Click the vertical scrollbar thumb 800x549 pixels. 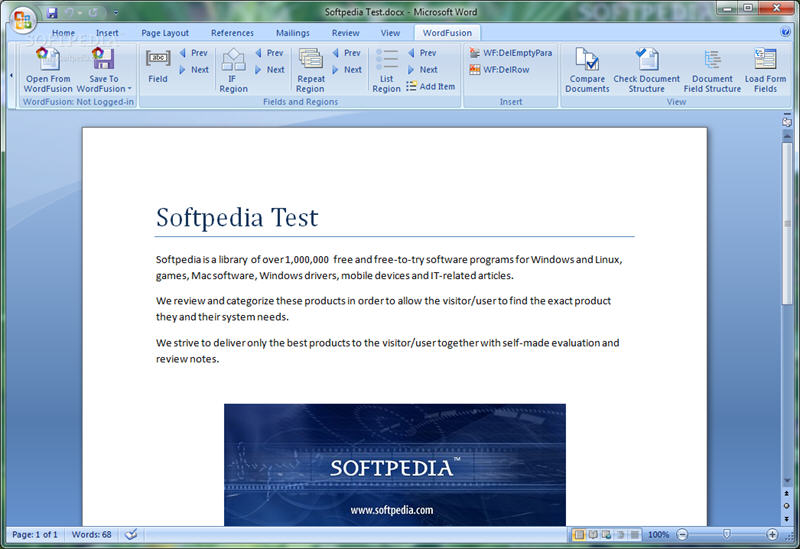pos(787,223)
